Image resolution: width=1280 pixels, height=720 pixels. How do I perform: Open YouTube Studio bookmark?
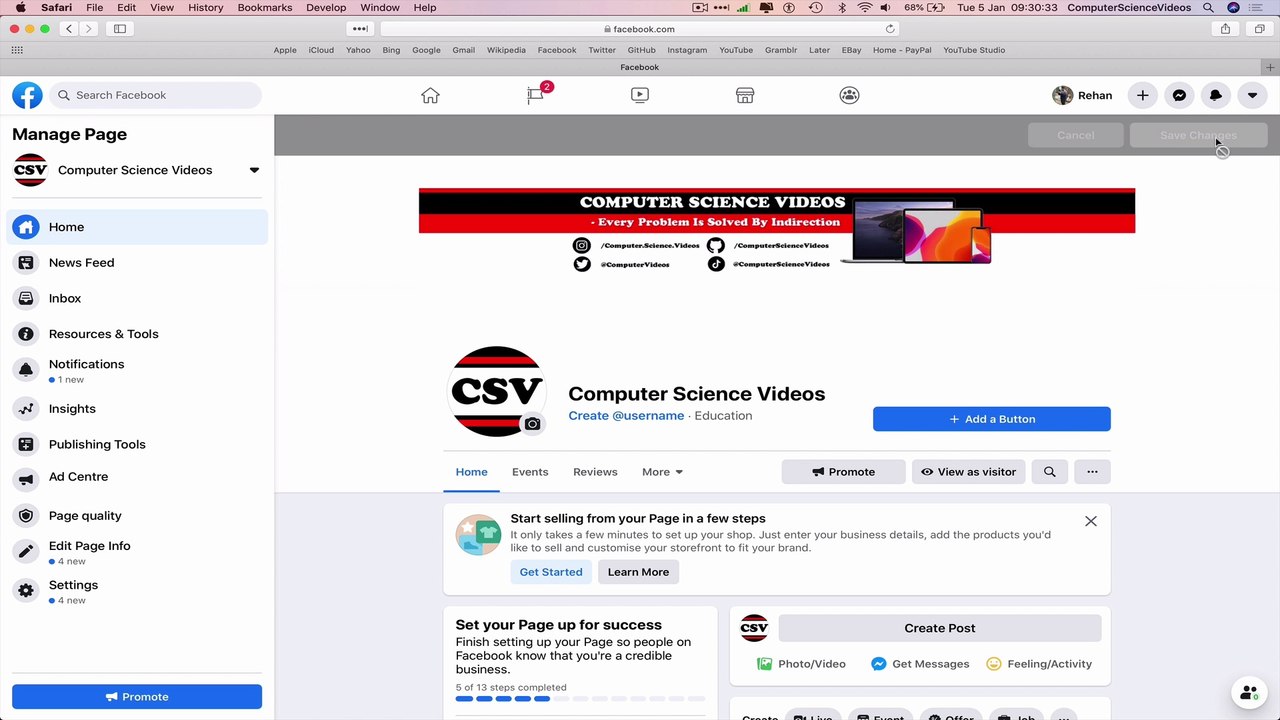974,50
